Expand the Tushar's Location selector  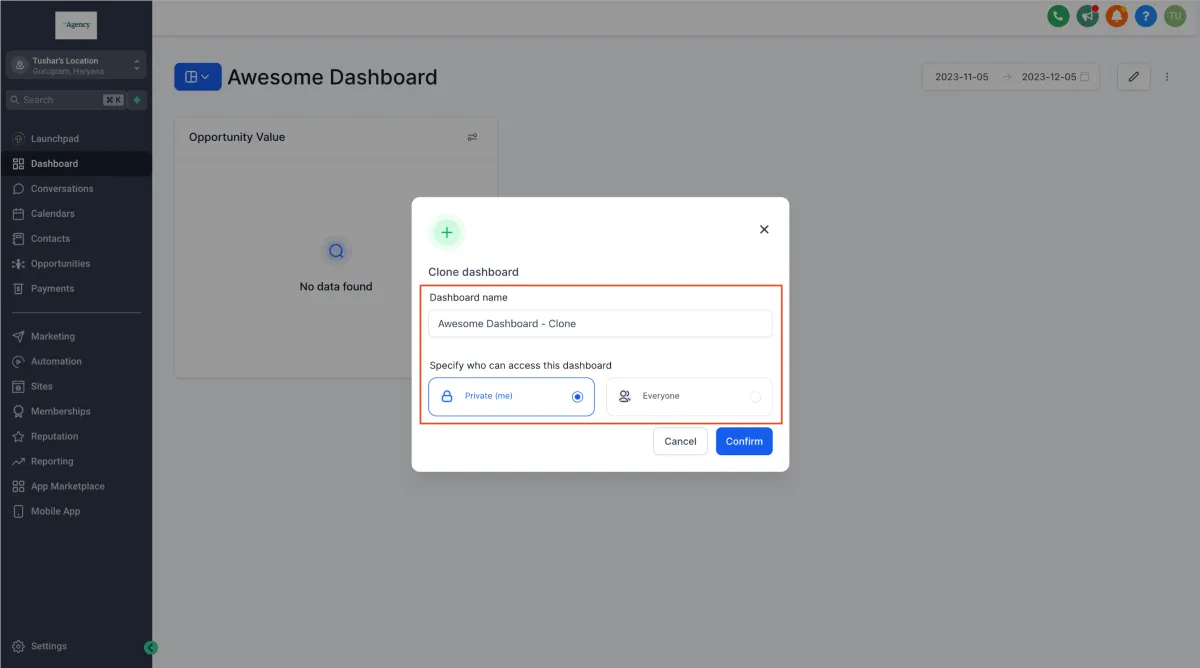pos(76,65)
